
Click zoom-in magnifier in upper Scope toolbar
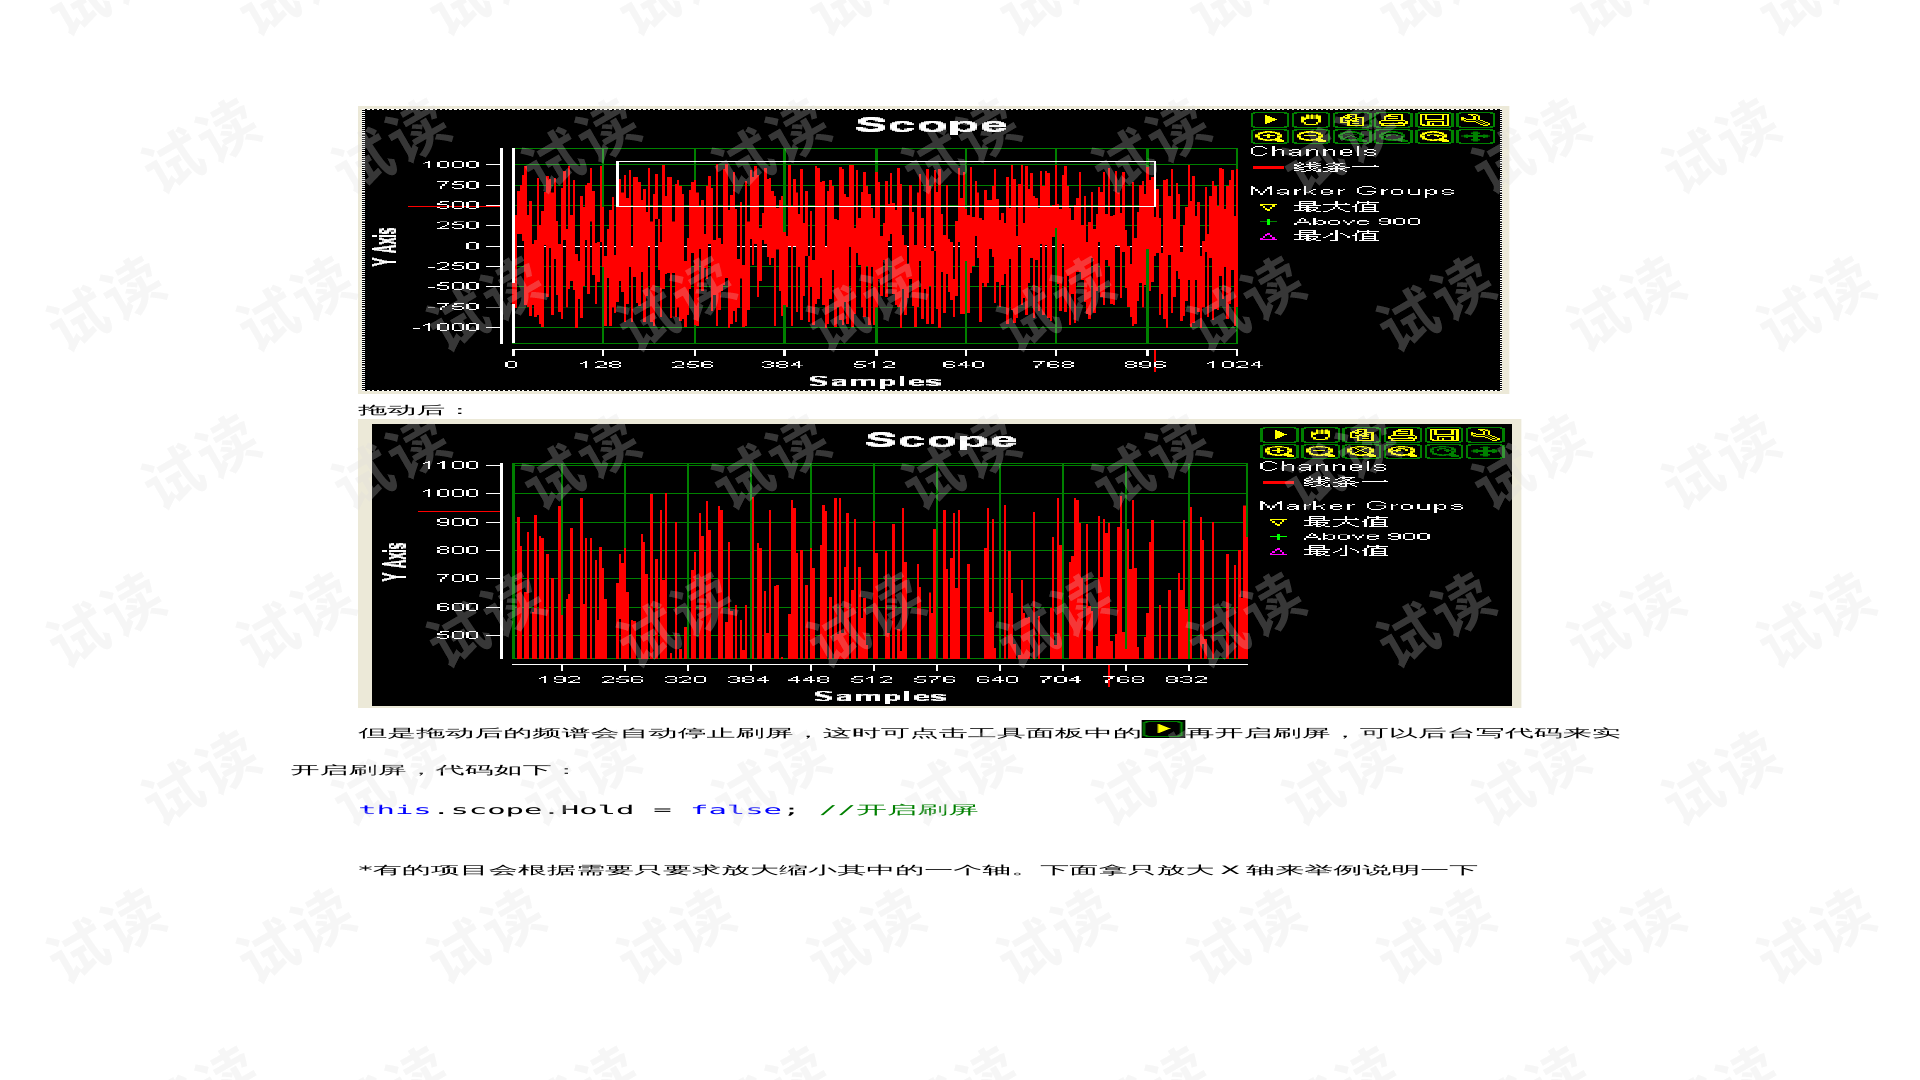pos(1270,137)
